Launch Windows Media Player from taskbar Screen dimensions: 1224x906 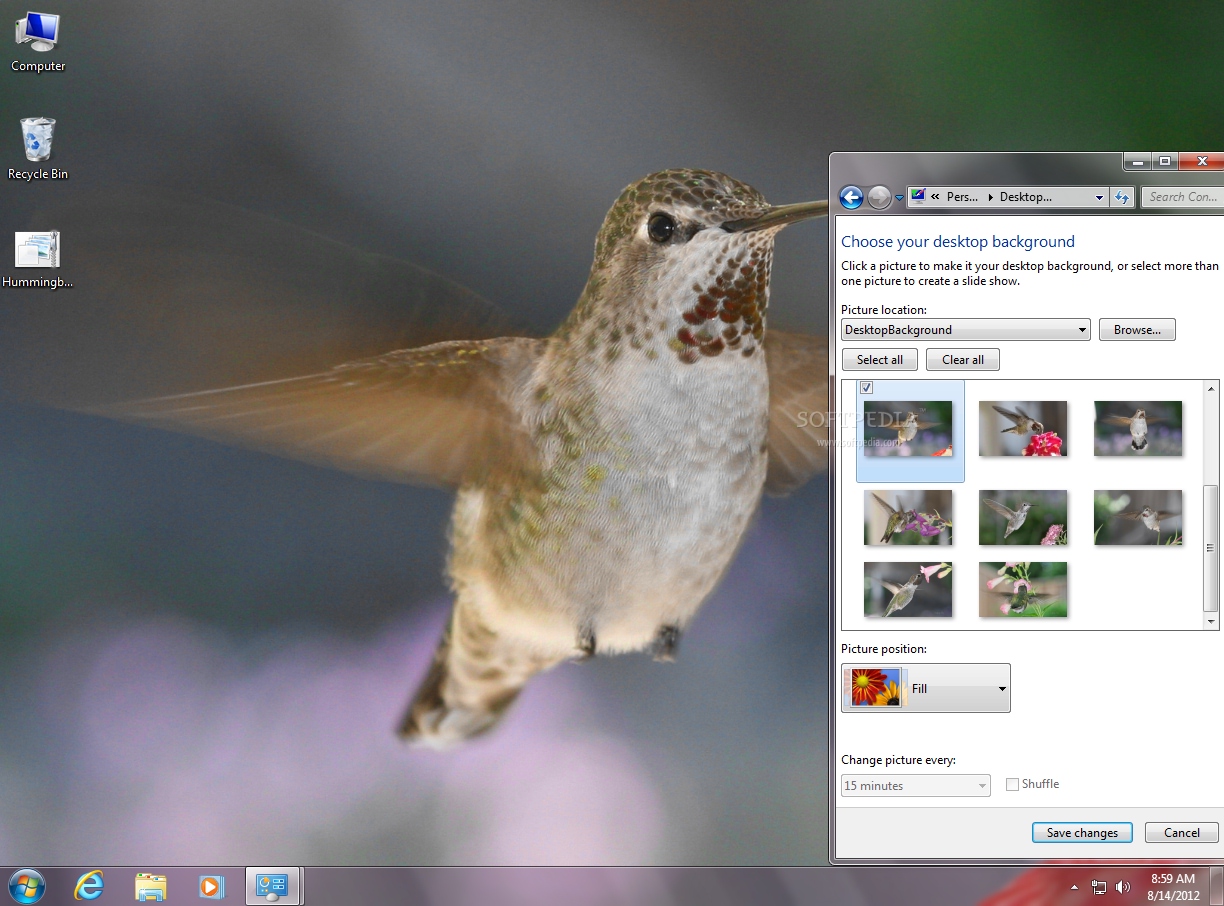click(211, 886)
